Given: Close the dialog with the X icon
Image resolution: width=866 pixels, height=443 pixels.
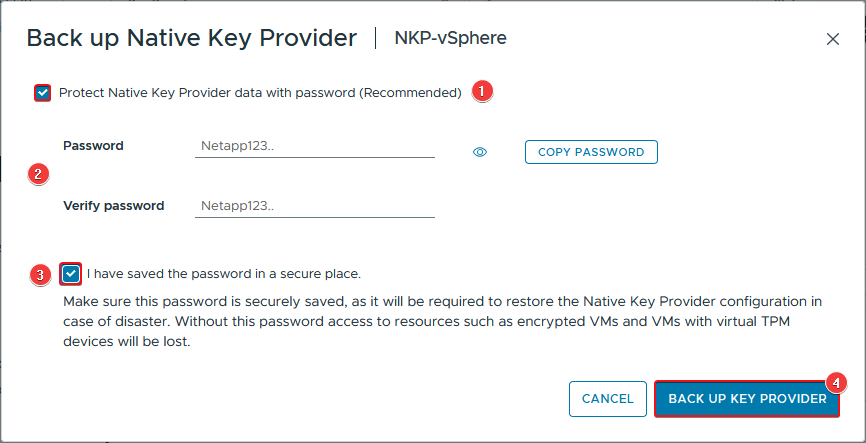Looking at the screenshot, I should click(832, 39).
